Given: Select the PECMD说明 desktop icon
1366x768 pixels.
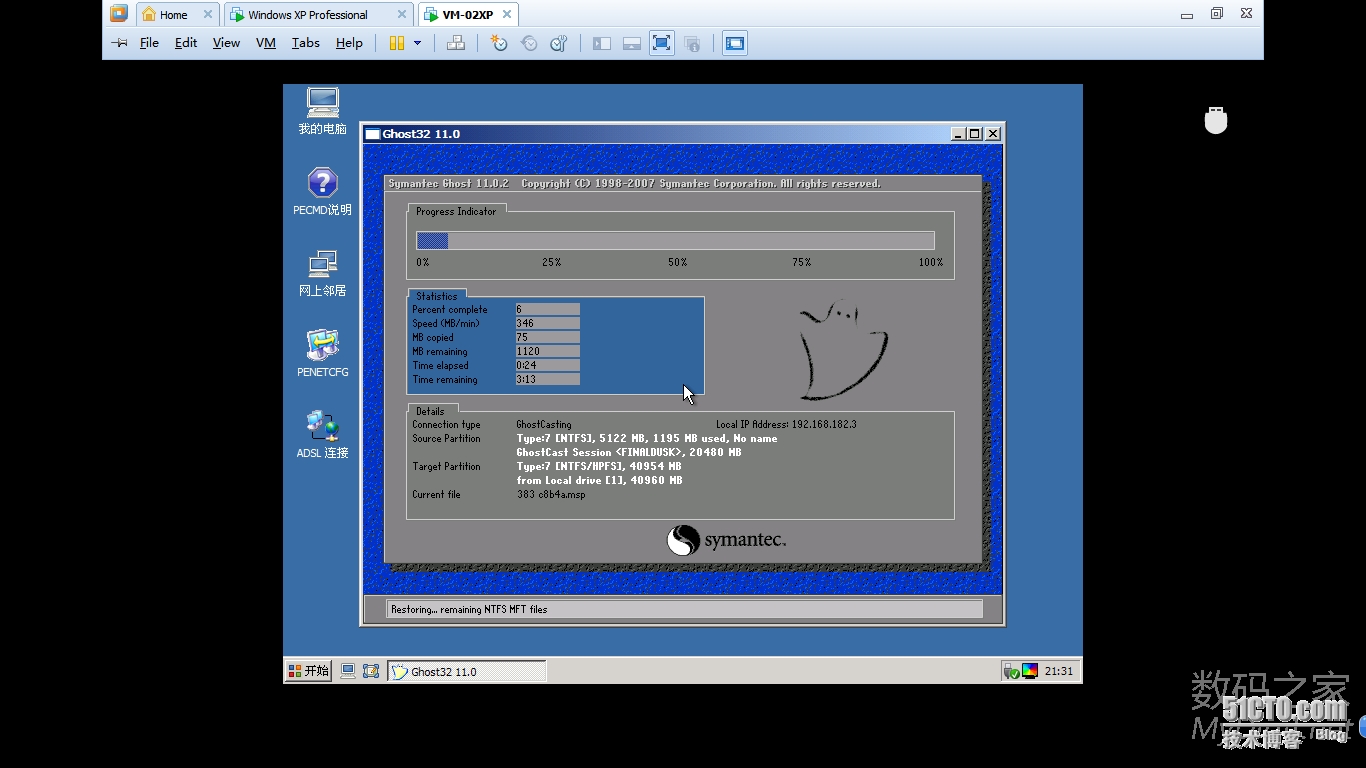Looking at the screenshot, I should pos(322,192).
